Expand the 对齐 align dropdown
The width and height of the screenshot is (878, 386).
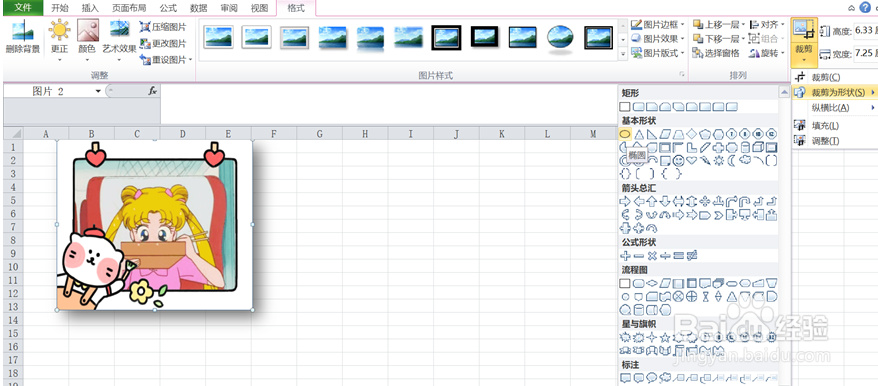tap(782, 25)
